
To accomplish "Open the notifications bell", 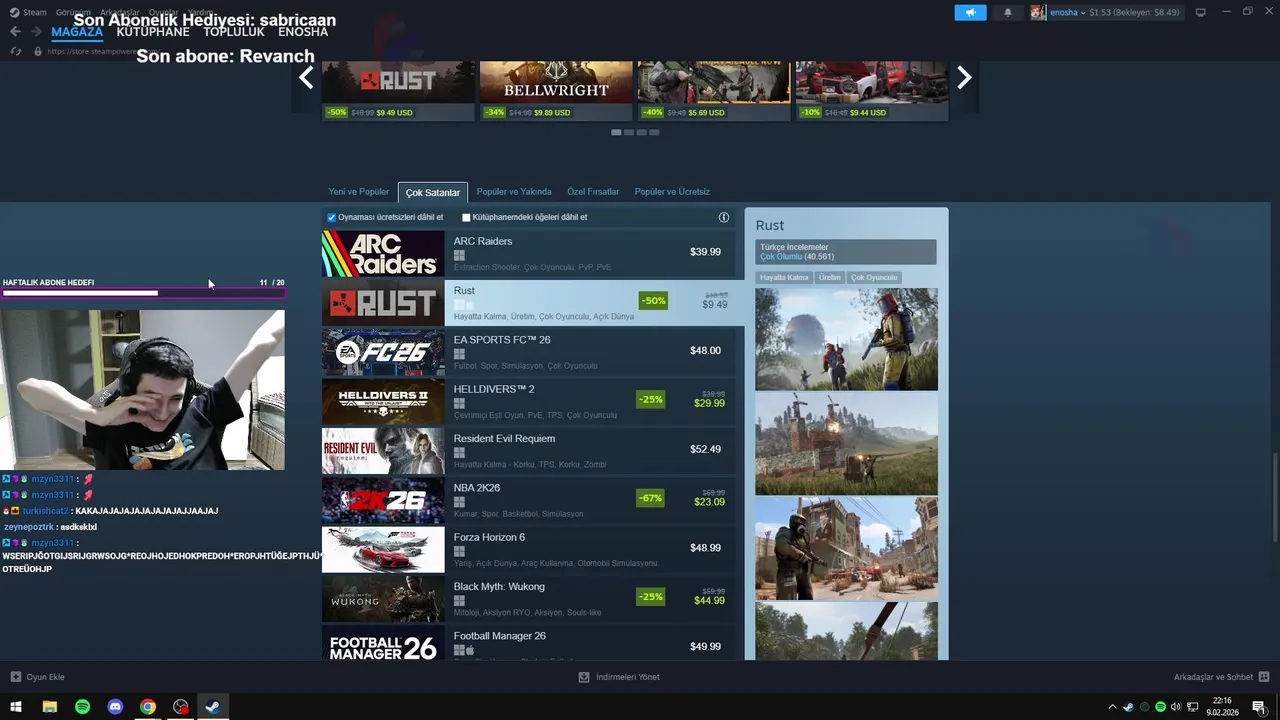I will pyautogui.click(x=1007, y=12).
